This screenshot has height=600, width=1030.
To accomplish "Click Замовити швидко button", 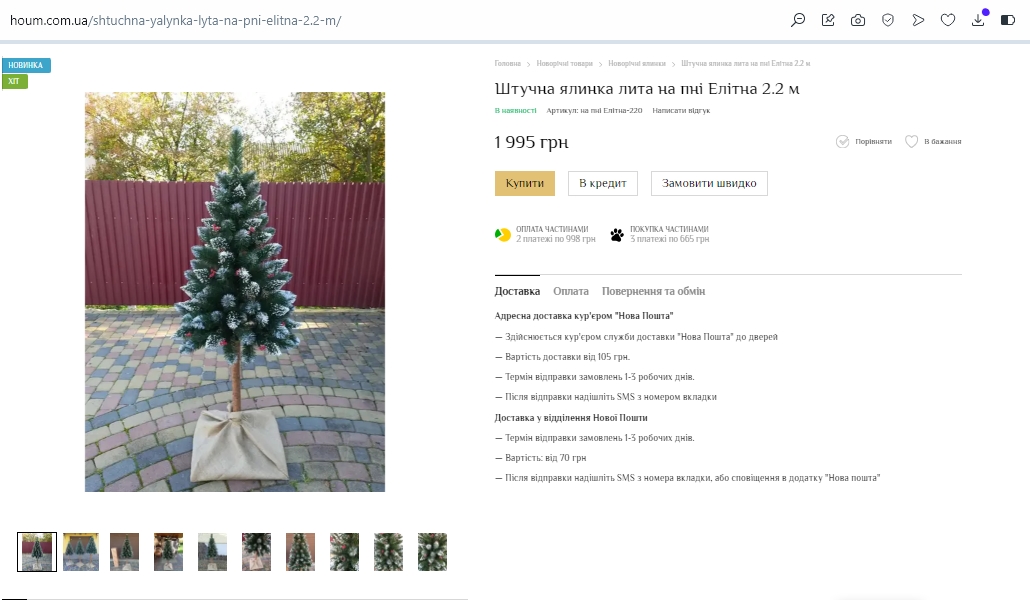I will (709, 183).
